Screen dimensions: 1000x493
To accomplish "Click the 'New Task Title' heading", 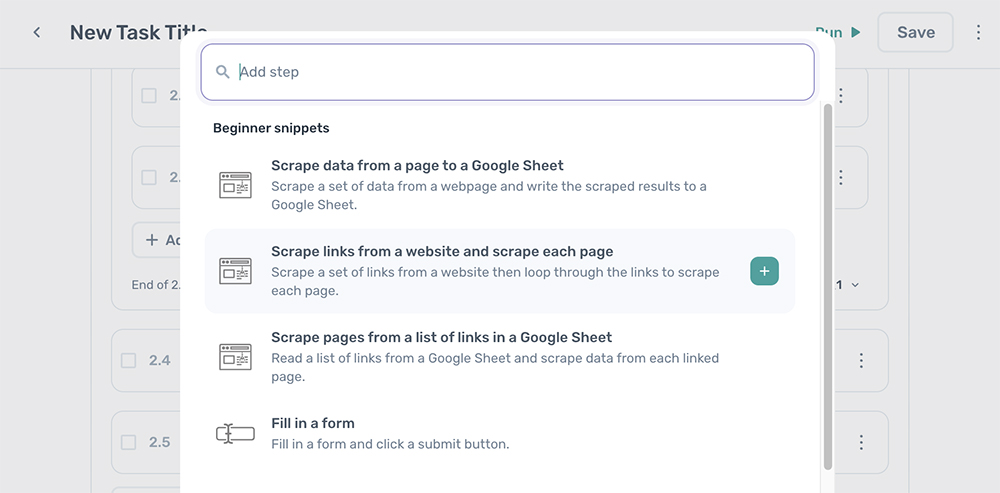I will coord(138,33).
